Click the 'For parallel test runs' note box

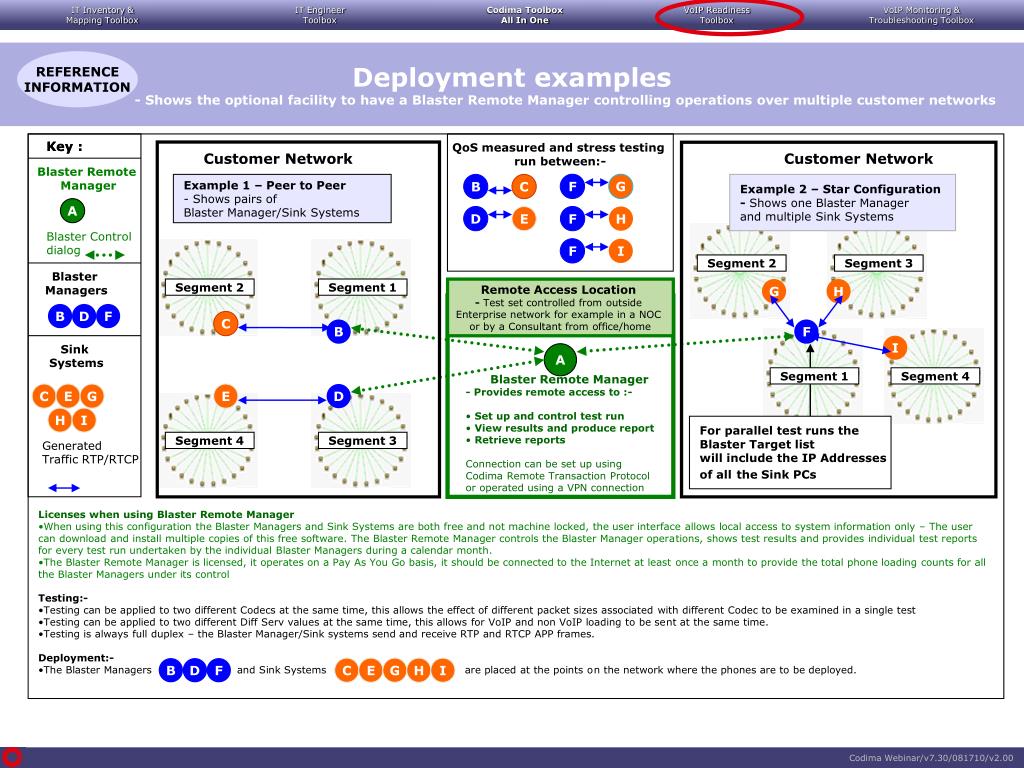pyautogui.click(x=790, y=453)
